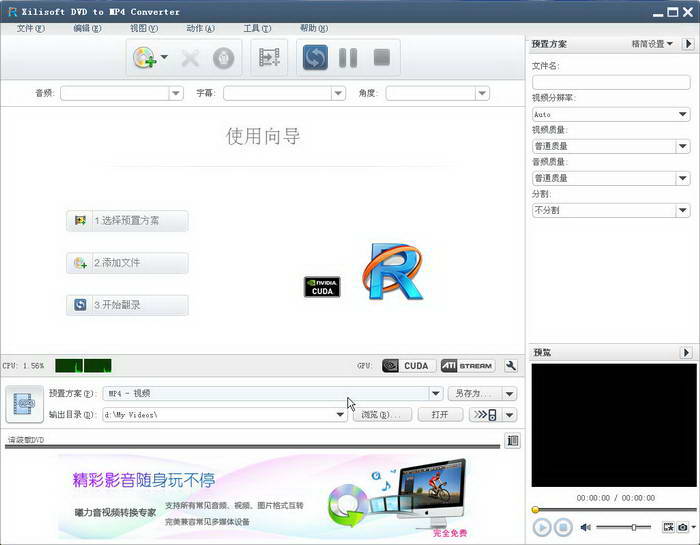Open the snapshot dropdown arrow
This screenshot has height=545, width=700.
[694, 527]
